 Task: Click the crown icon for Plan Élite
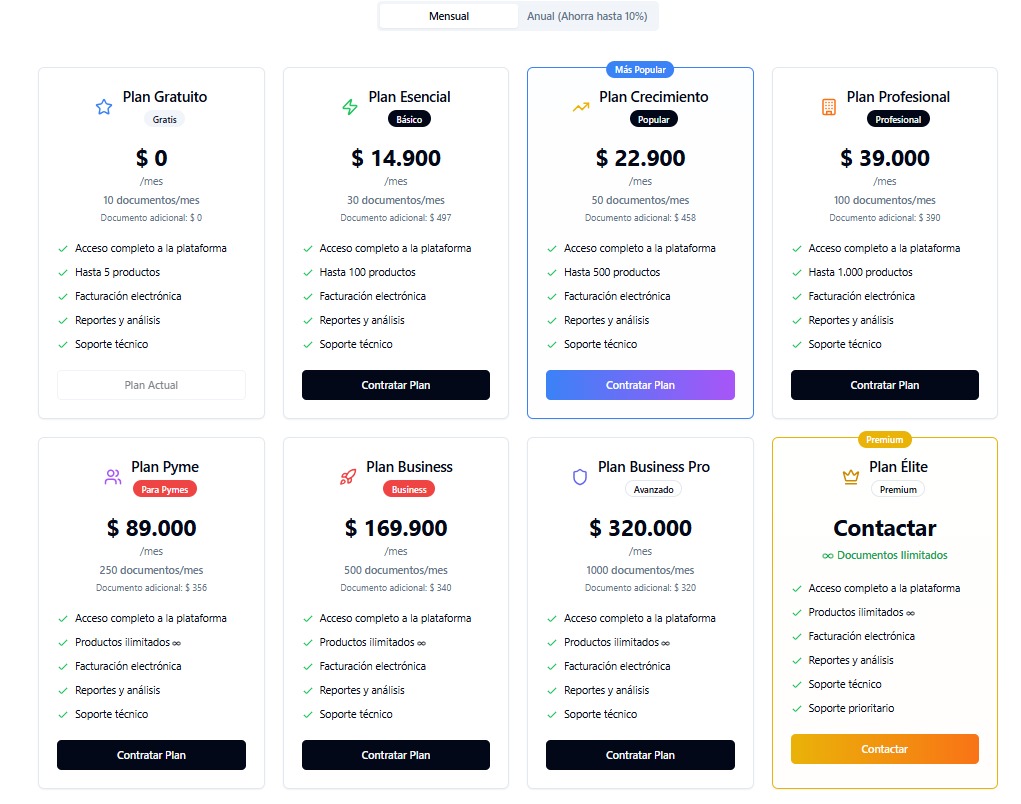click(x=851, y=477)
